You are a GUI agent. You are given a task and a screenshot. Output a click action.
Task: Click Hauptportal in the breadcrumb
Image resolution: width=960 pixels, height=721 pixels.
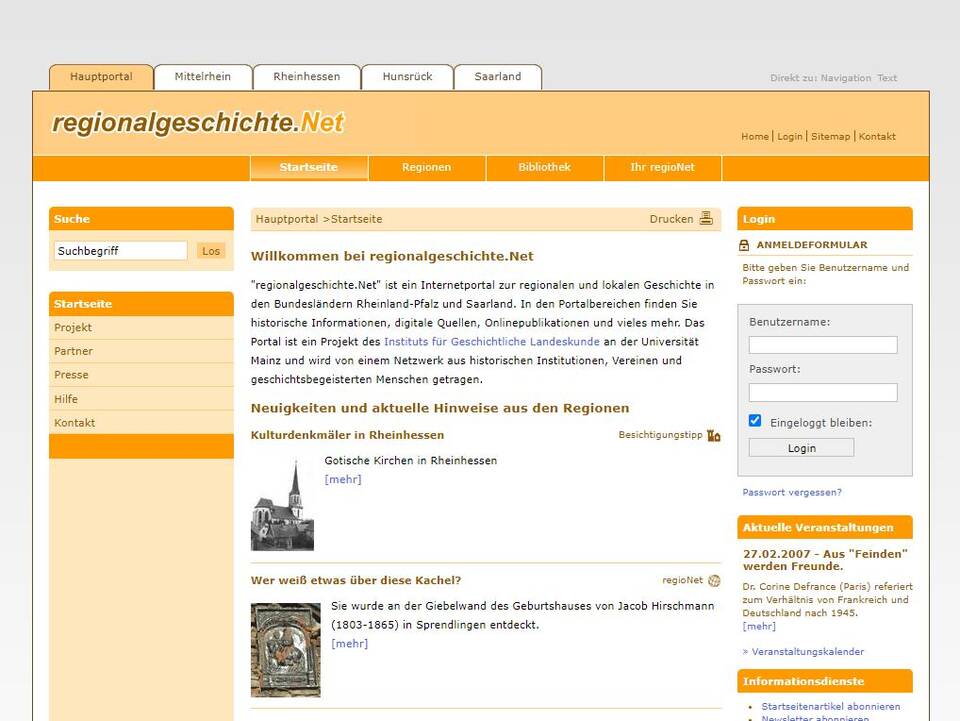(x=287, y=219)
